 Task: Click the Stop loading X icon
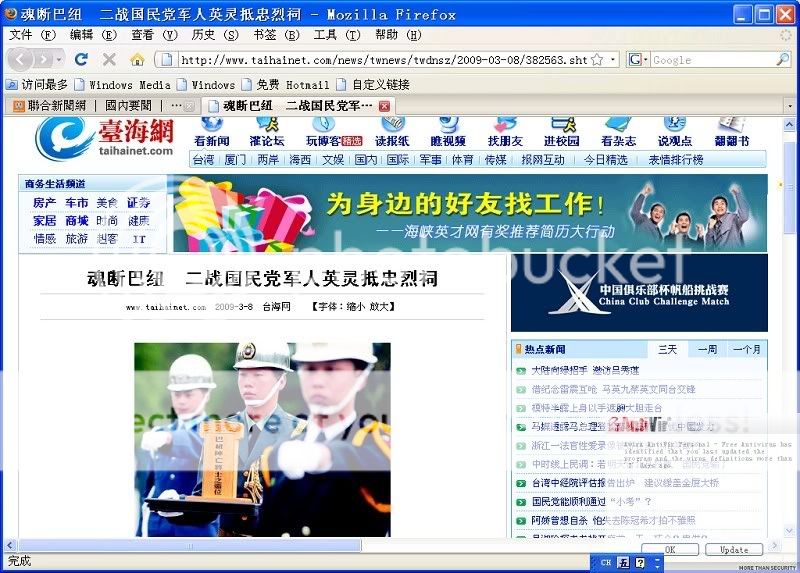click(110, 60)
